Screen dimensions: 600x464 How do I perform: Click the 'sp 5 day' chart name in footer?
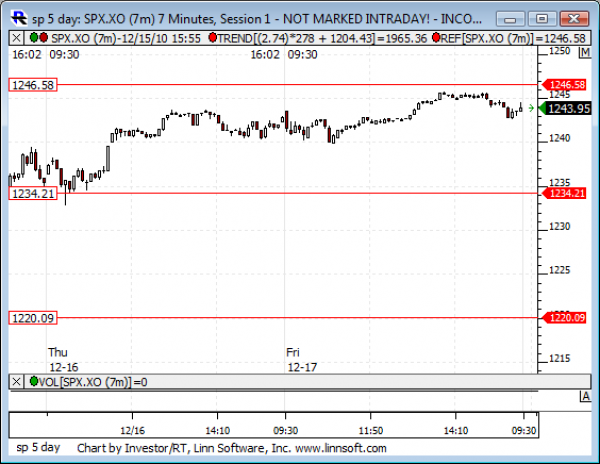coord(38,448)
